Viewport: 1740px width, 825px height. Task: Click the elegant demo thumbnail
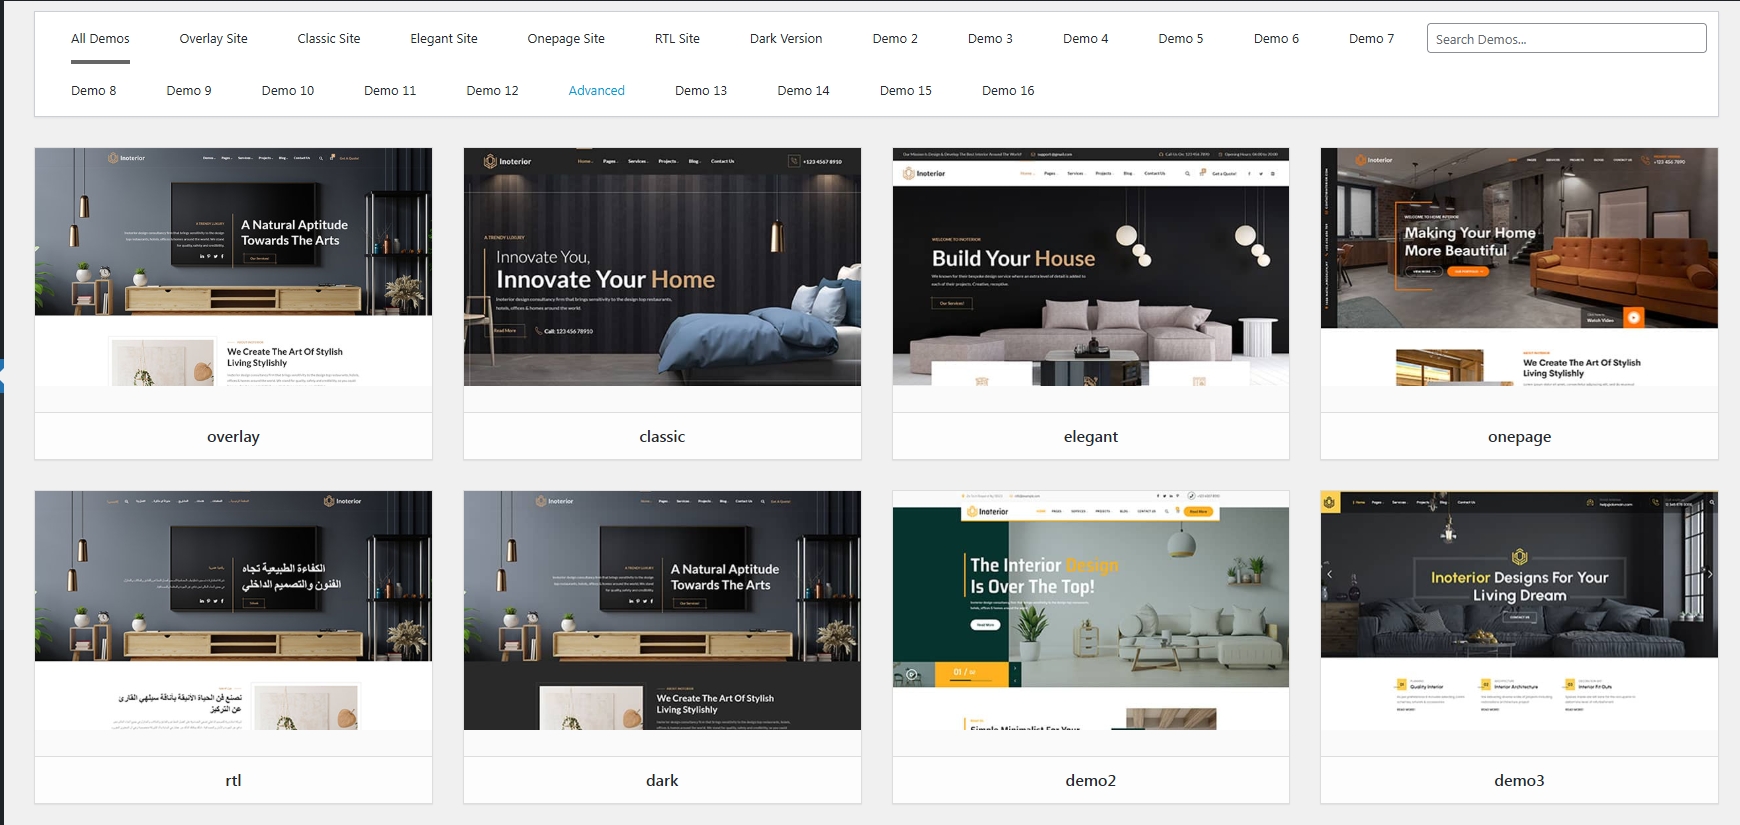coord(1090,267)
